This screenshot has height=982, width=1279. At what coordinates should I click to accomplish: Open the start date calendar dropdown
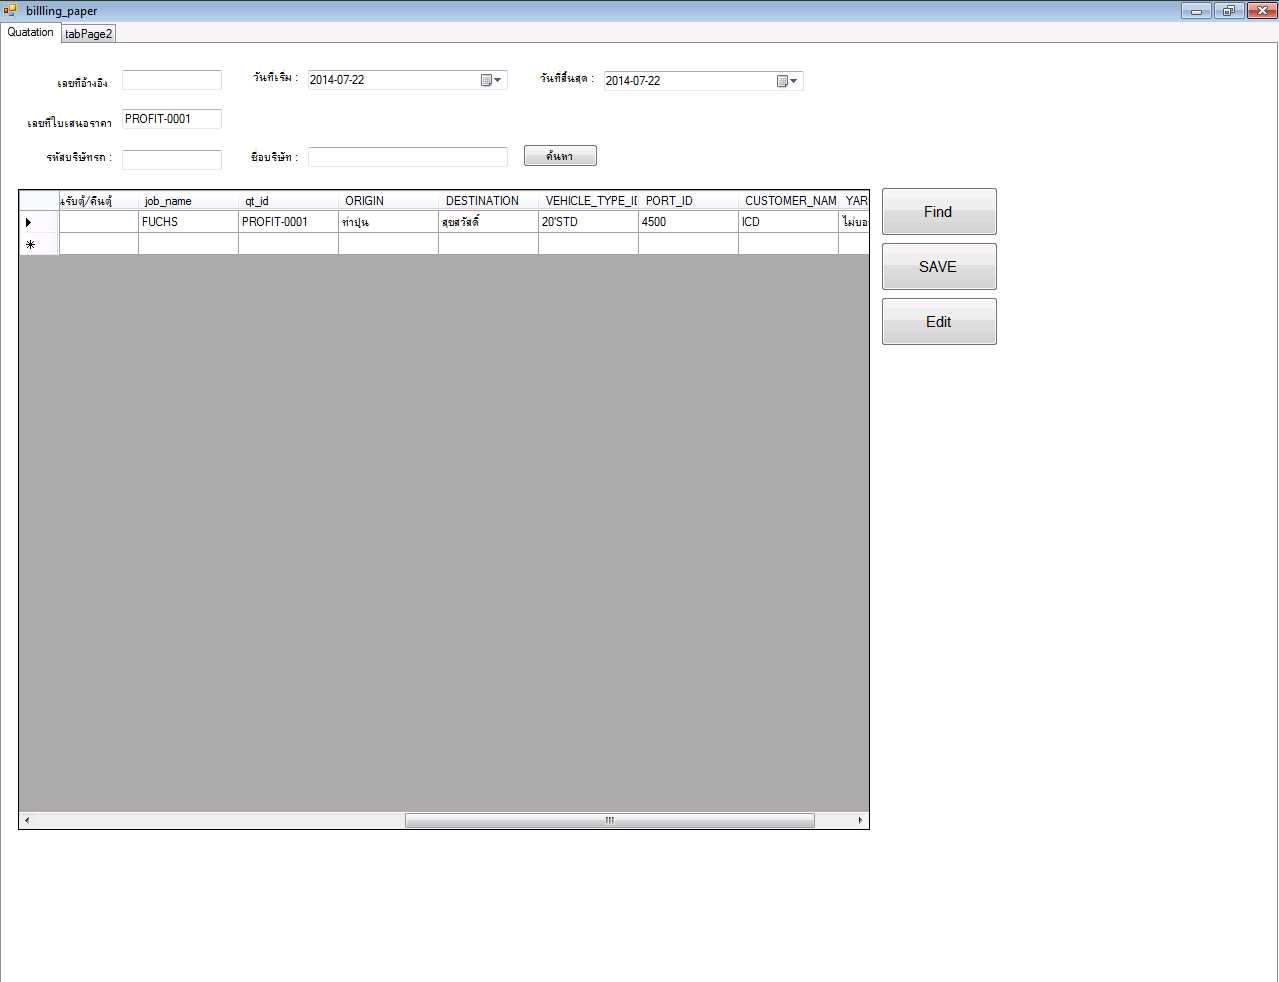(x=491, y=80)
